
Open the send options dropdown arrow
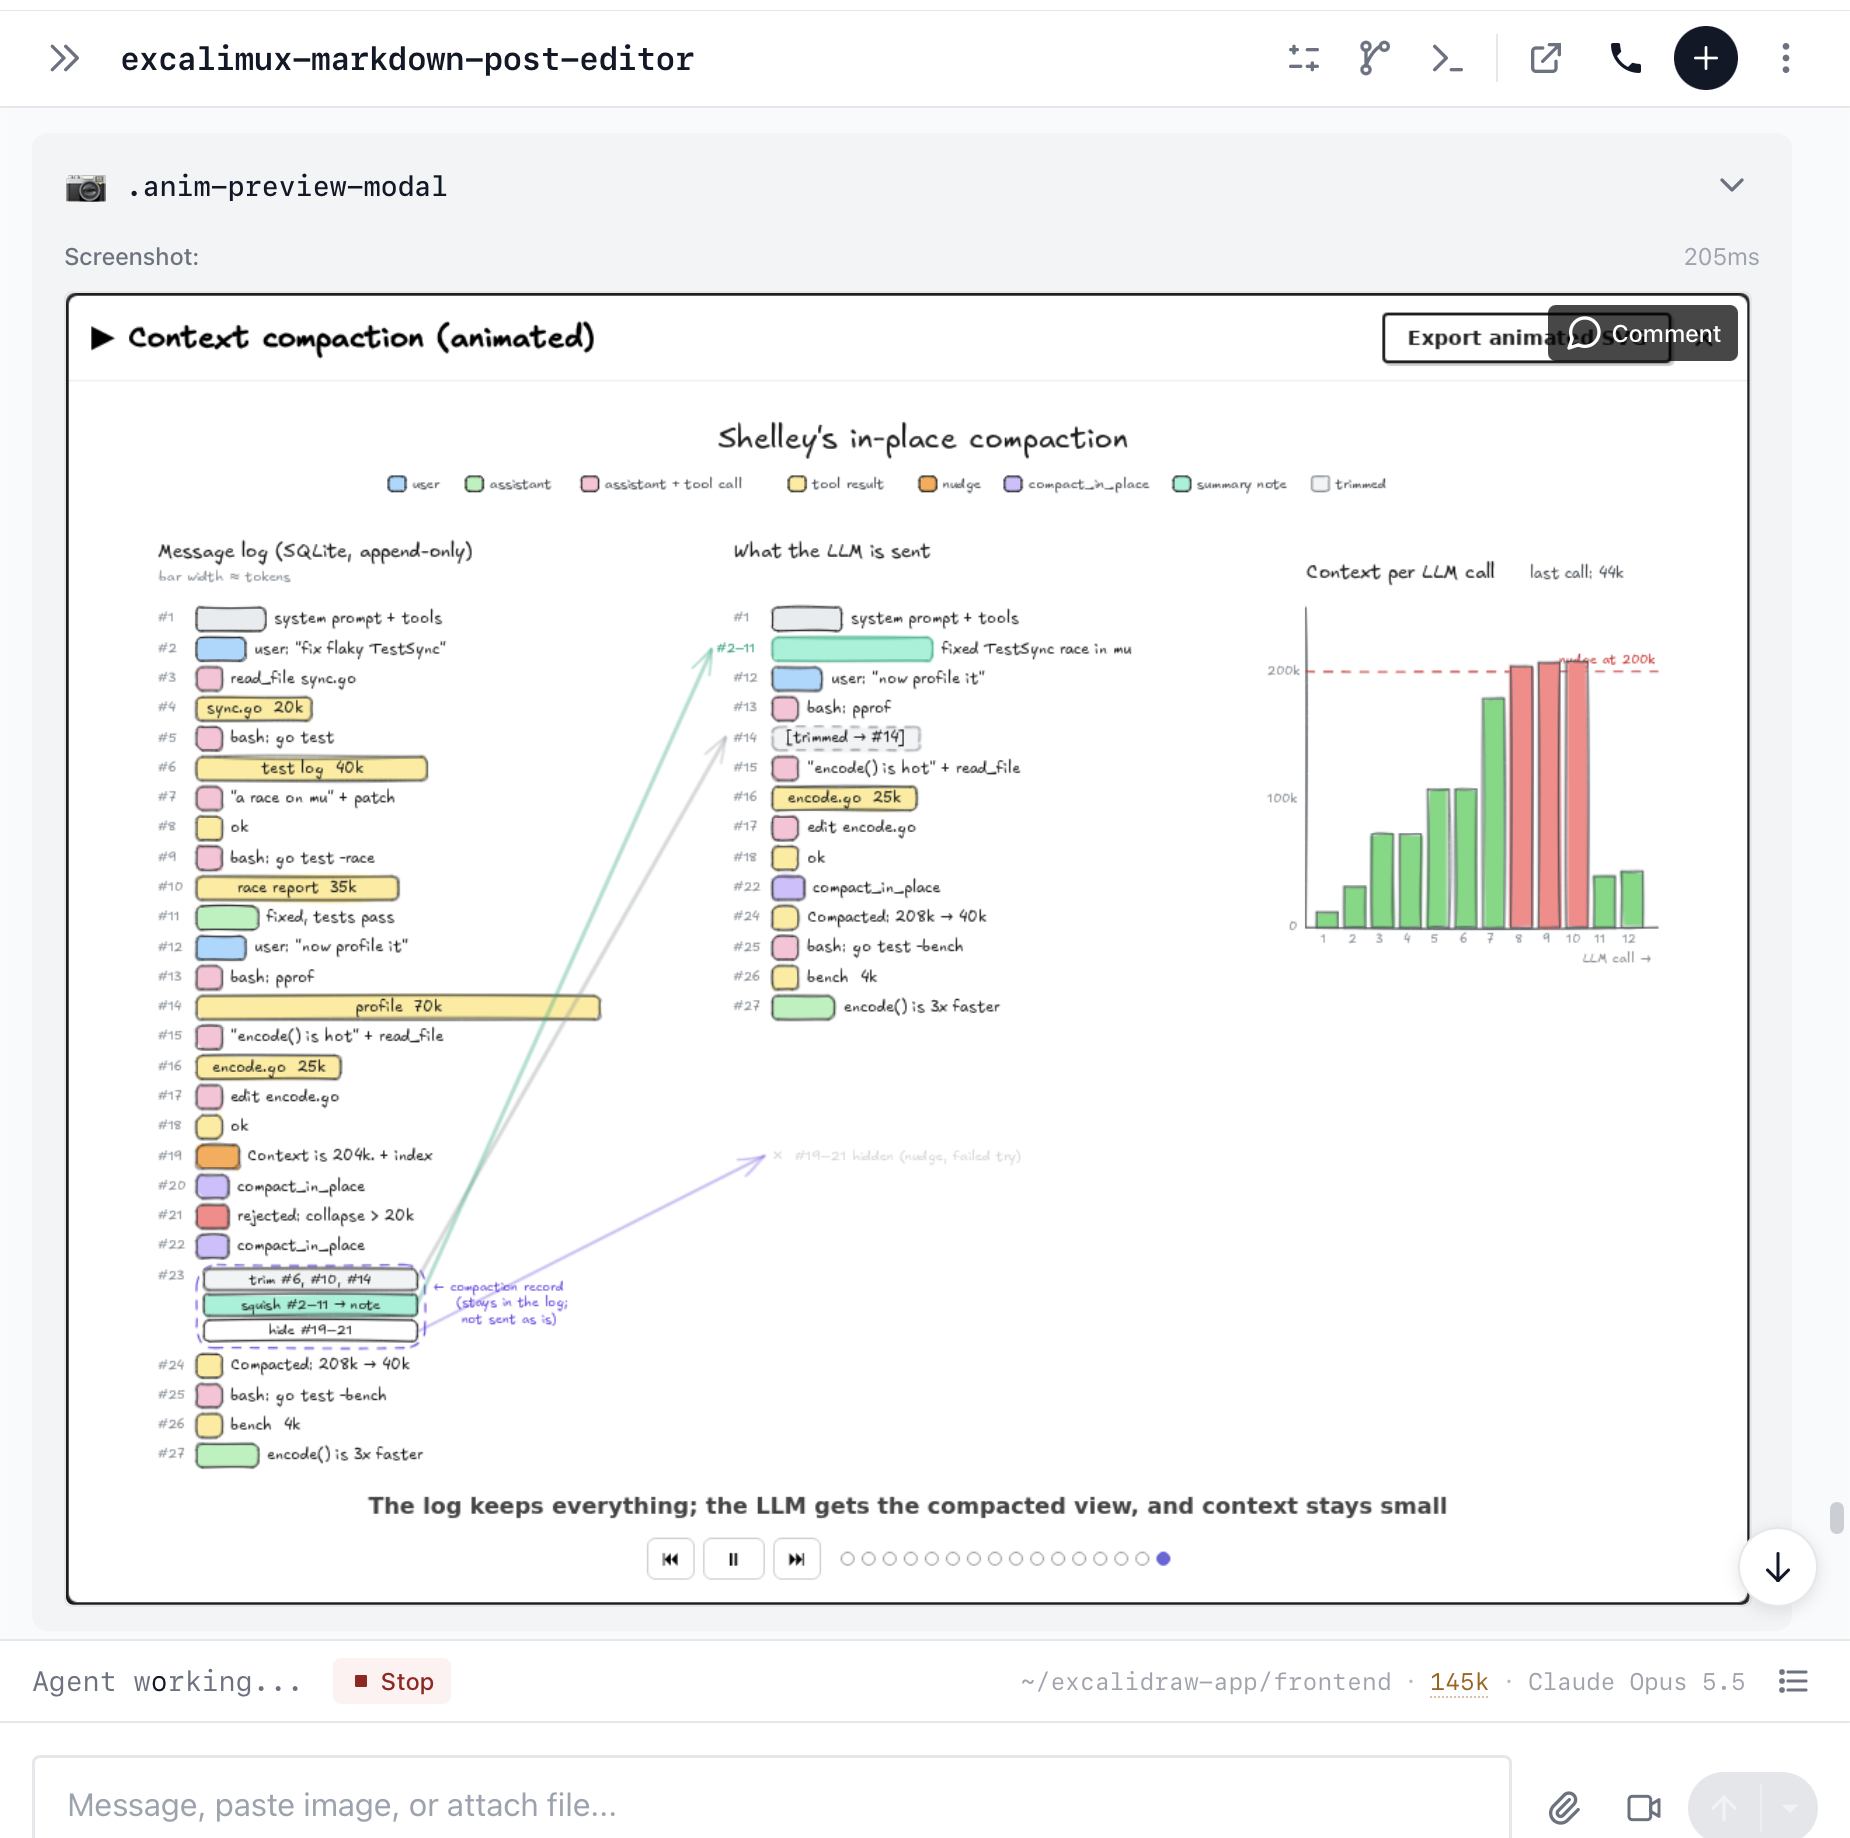click(x=1789, y=1807)
